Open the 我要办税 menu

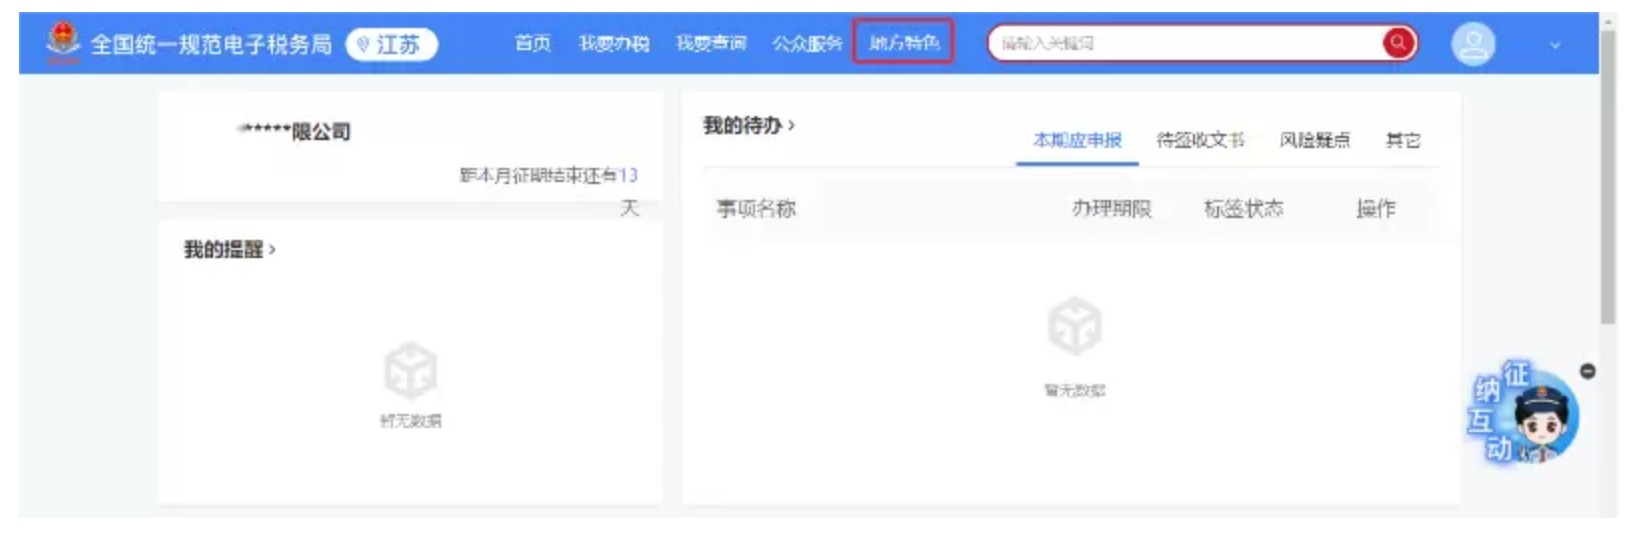(x=614, y=43)
